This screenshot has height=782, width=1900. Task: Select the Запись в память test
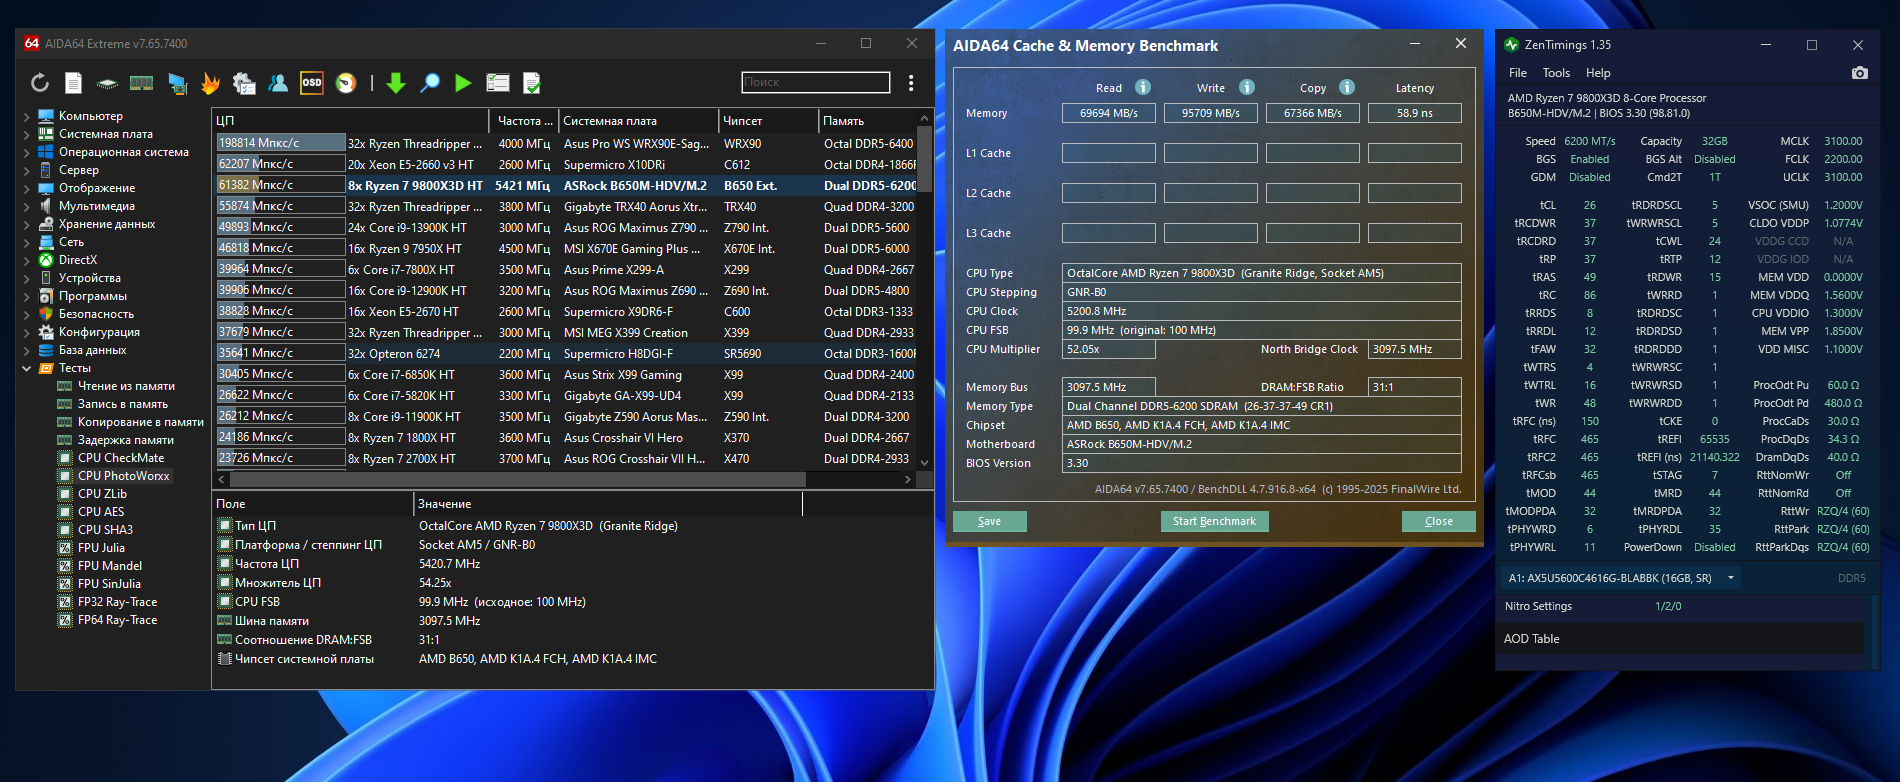[x=123, y=404]
